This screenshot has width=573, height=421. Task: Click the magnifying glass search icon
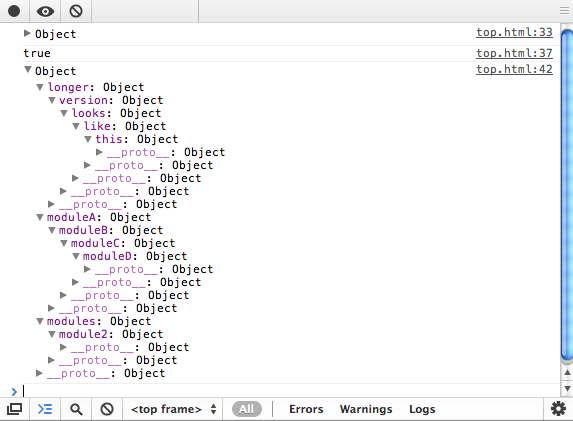pos(76,409)
